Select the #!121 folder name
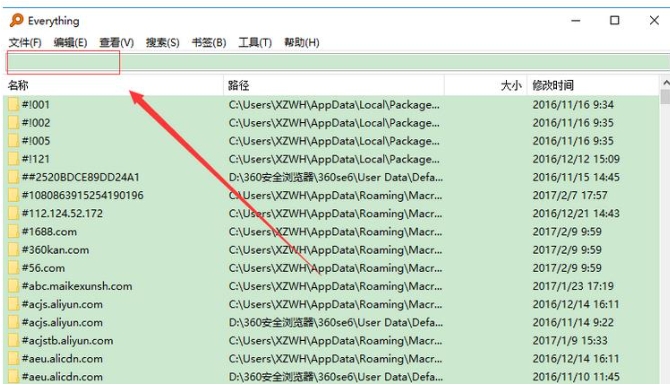 click(x=35, y=159)
